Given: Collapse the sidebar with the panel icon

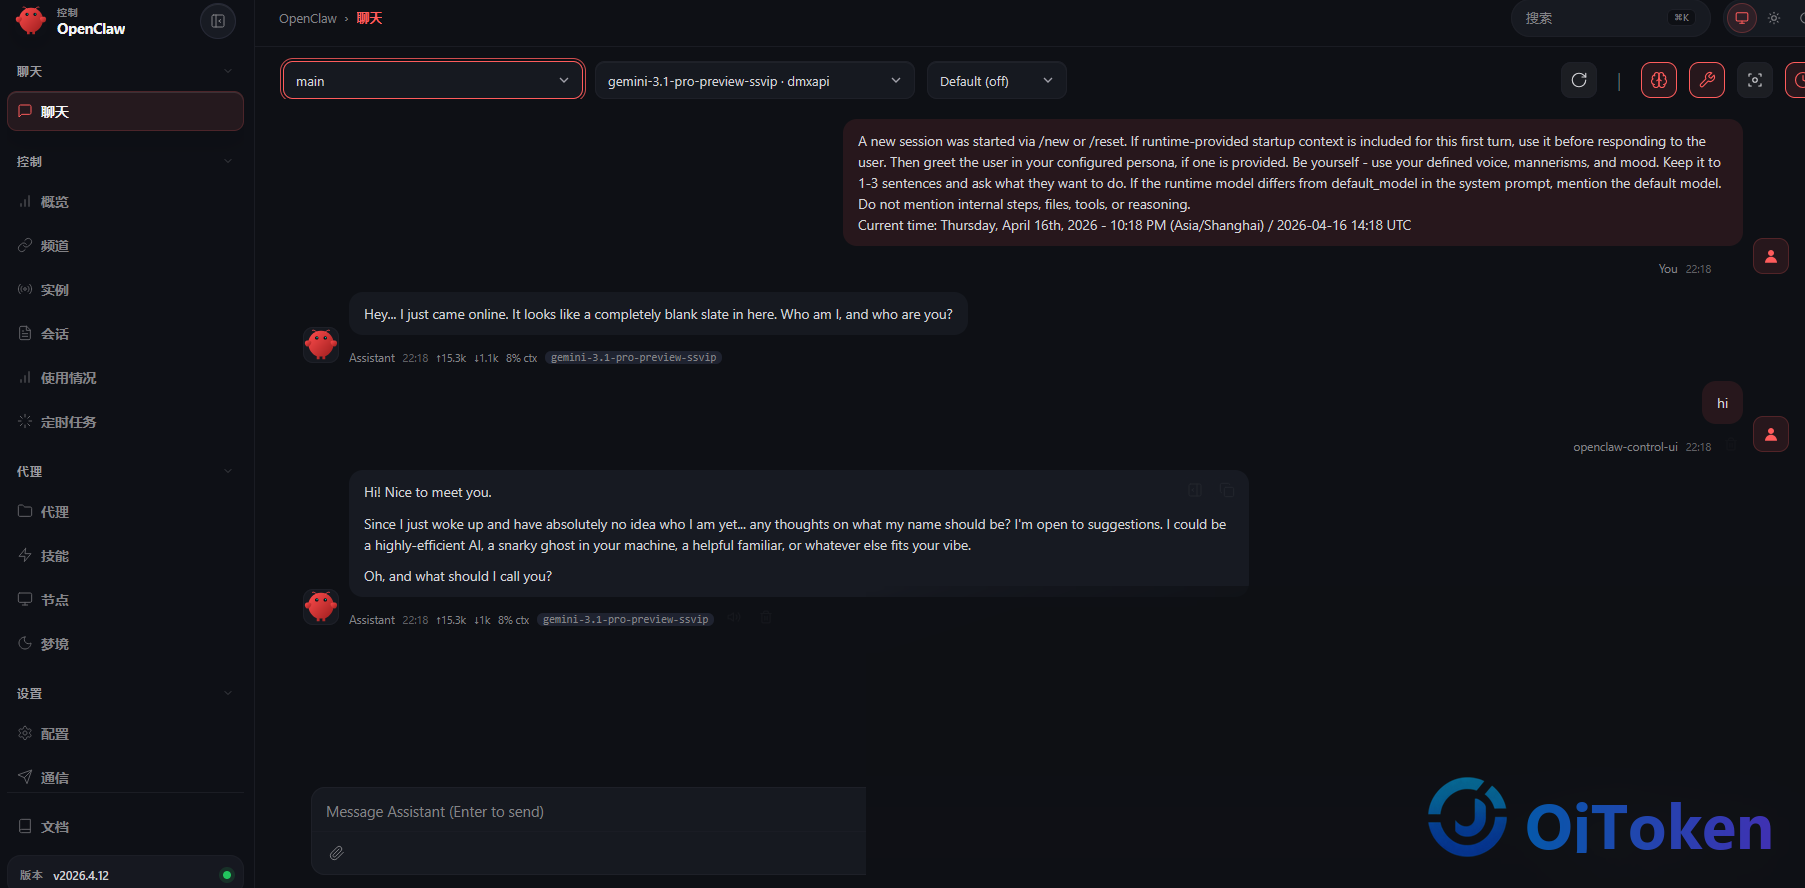Looking at the screenshot, I should (x=218, y=21).
